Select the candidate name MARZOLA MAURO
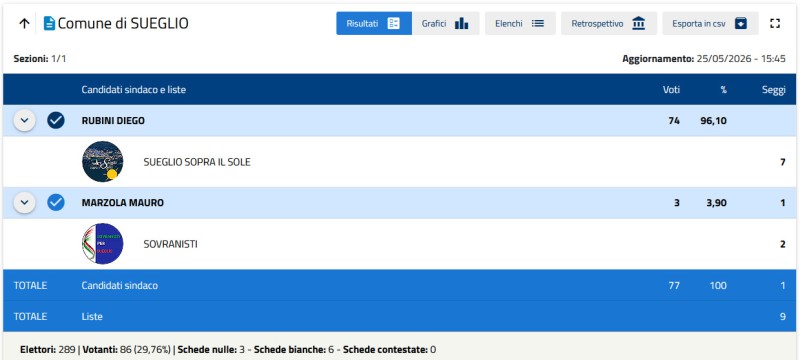 [x=122, y=203]
